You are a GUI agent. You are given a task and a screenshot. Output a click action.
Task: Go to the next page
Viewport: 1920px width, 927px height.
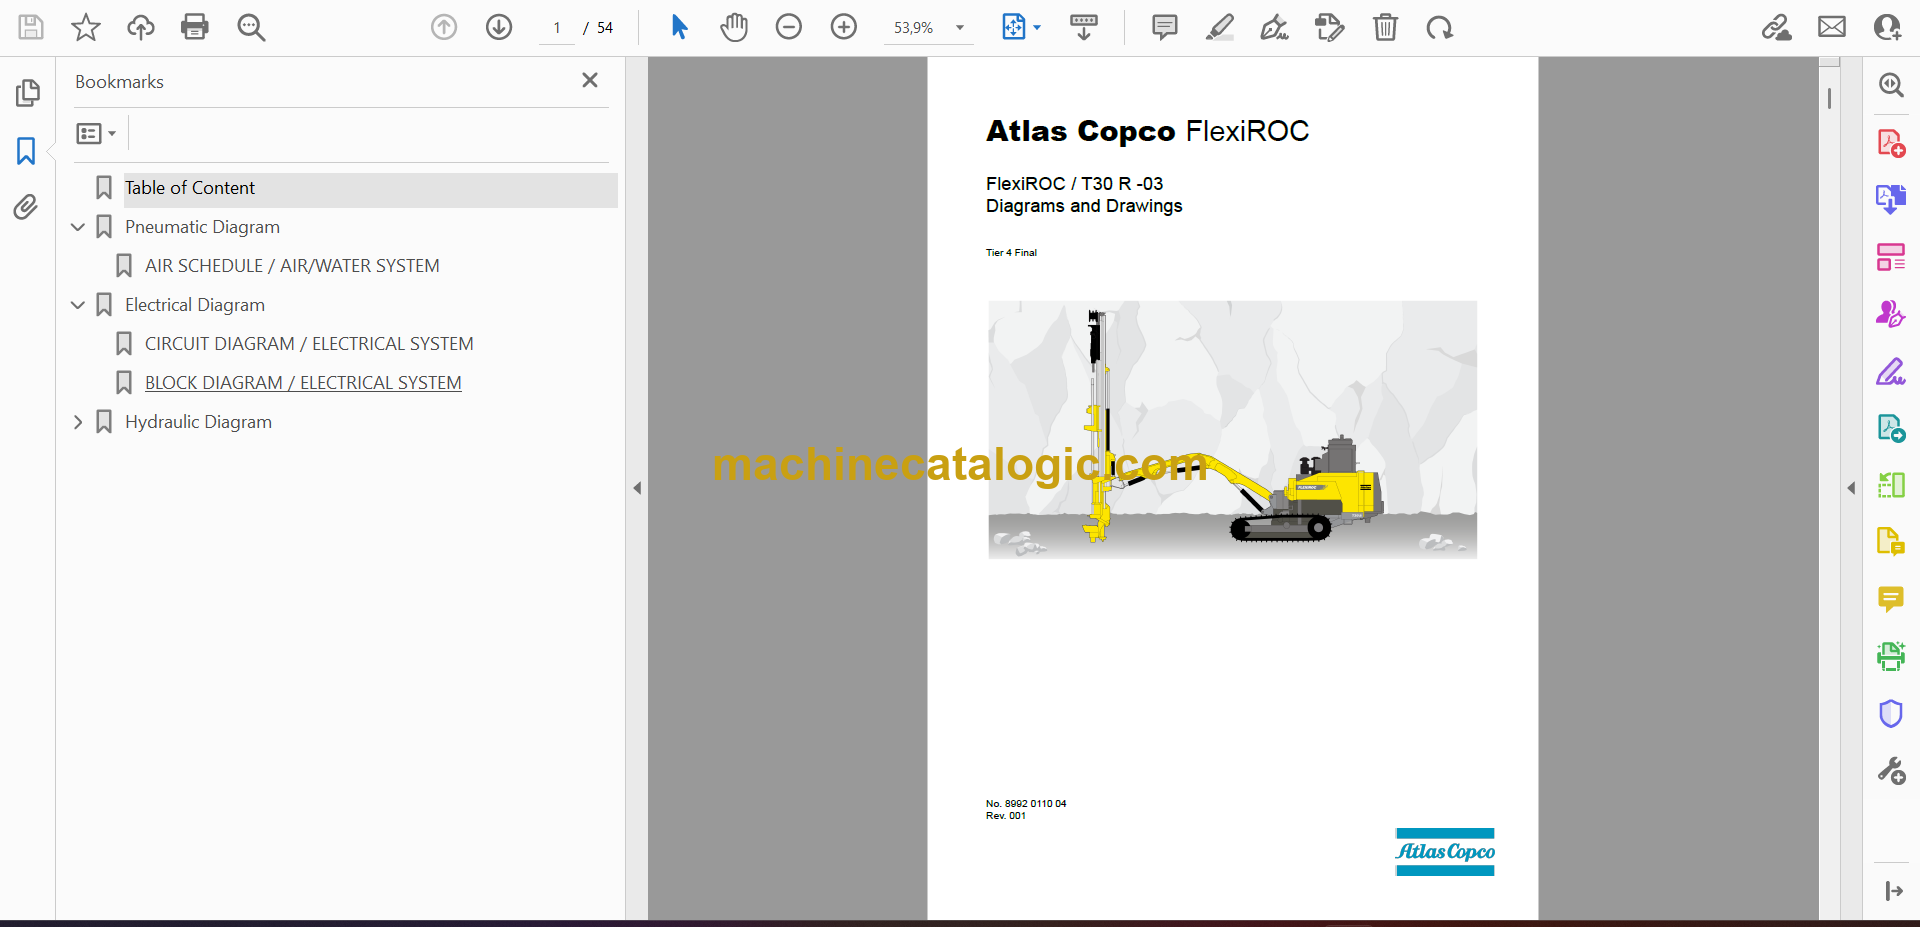[x=499, y=27]
